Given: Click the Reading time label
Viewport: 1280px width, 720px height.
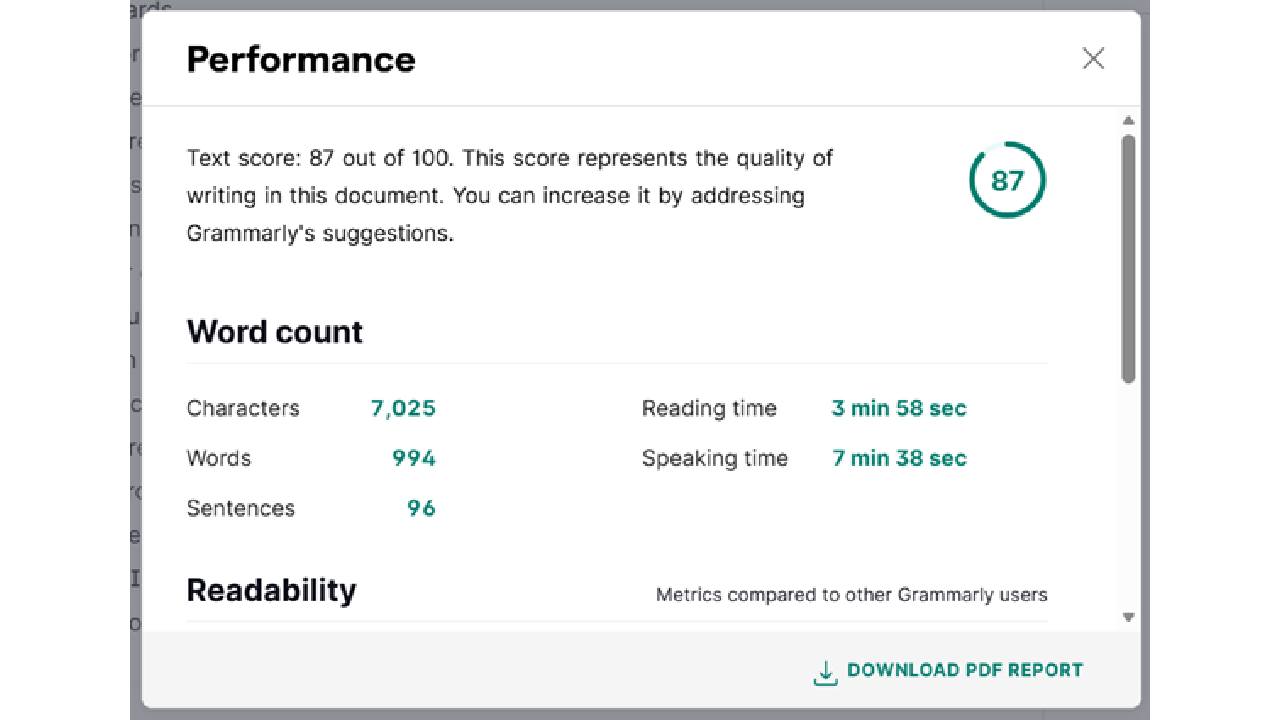Looking at the screenshot, I should [x=709, y=408].
